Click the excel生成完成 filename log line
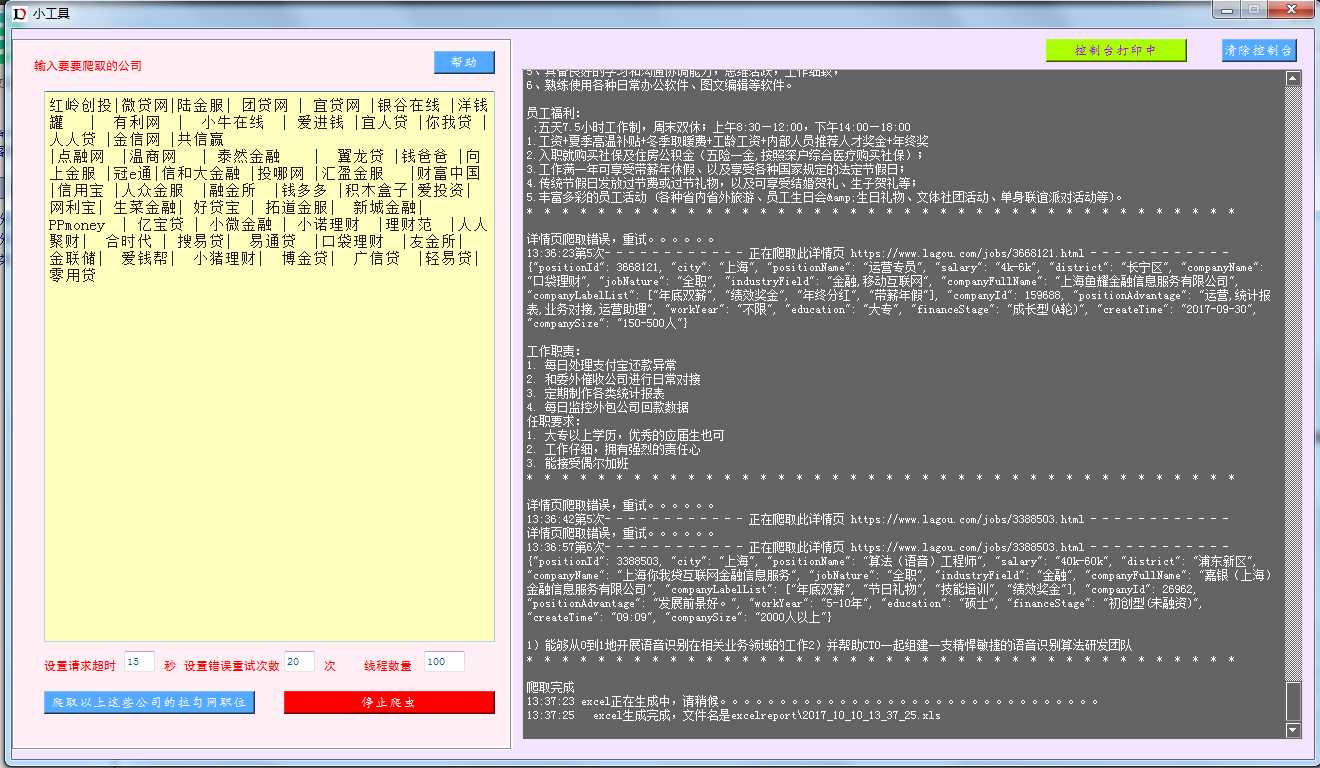 click(733, 716)
